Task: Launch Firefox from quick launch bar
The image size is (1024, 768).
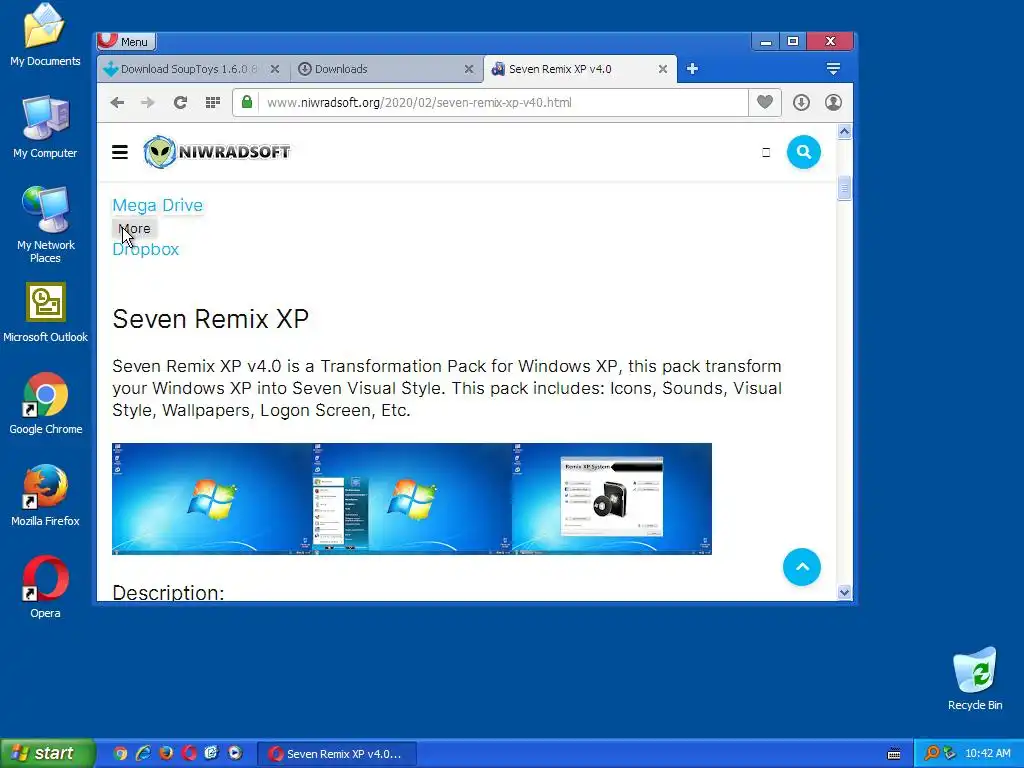Action: pos(166,753)
